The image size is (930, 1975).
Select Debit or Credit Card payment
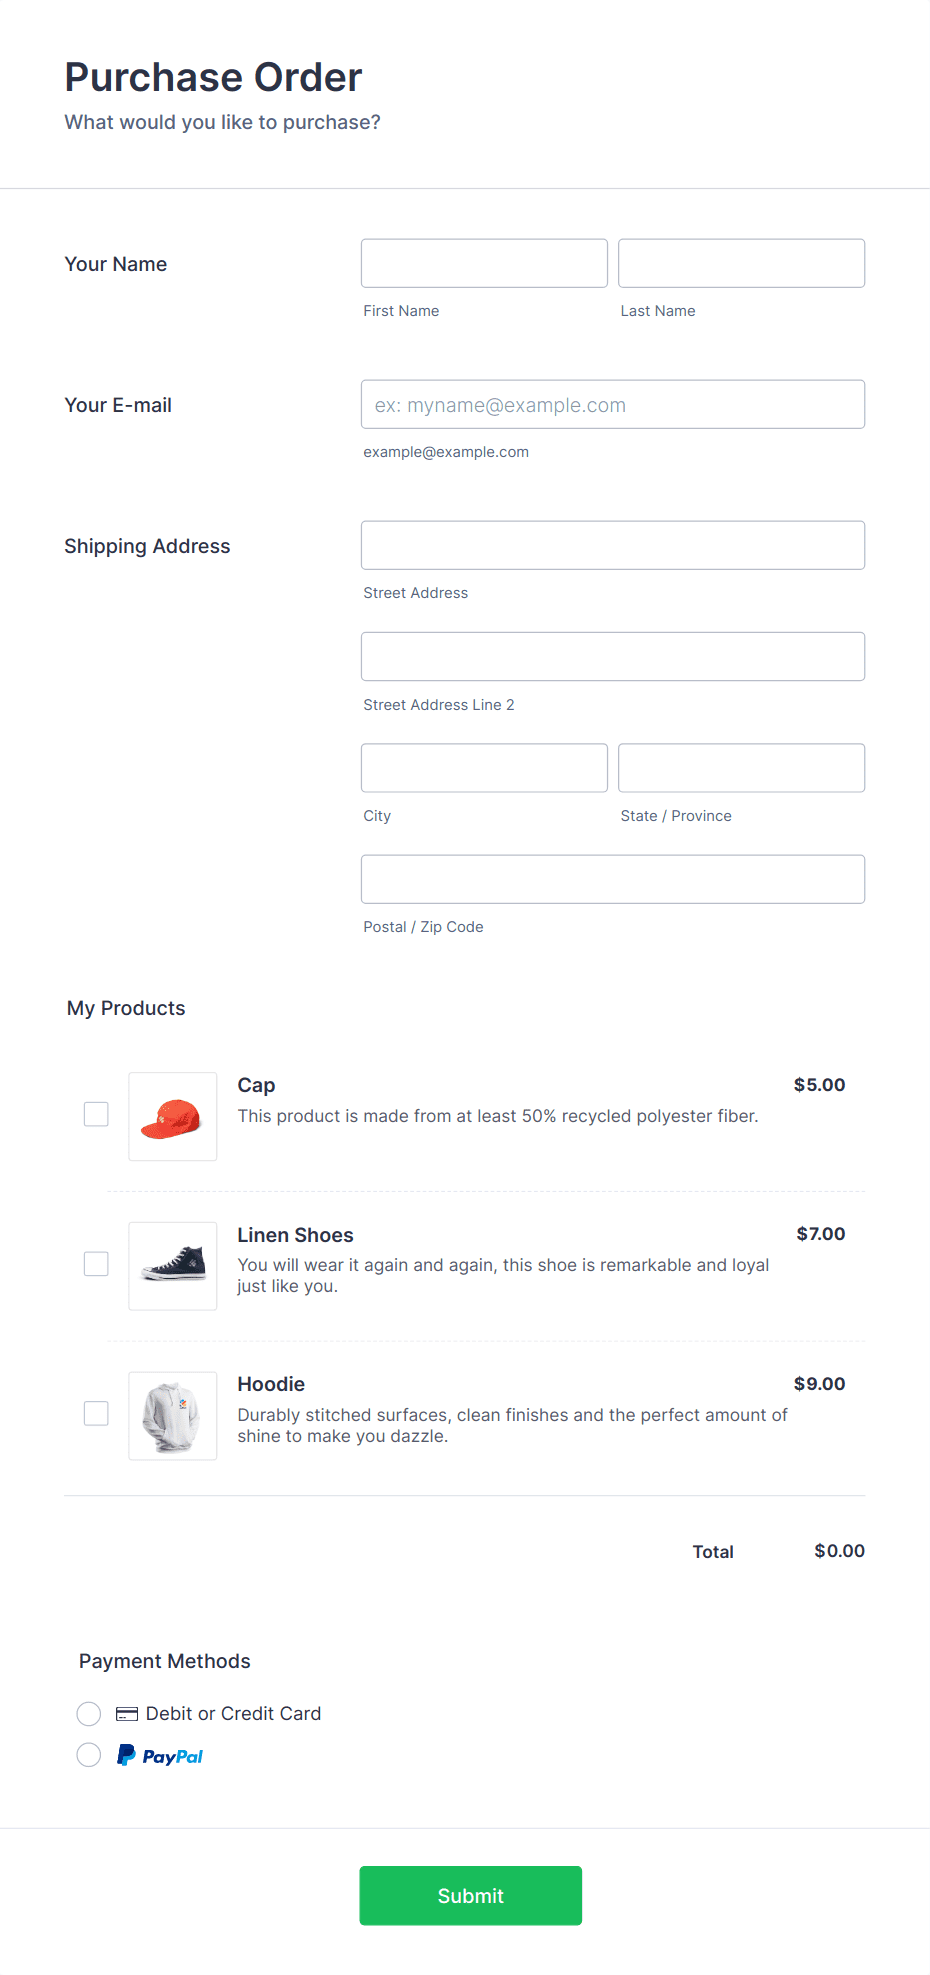[x=89, y=1713]
